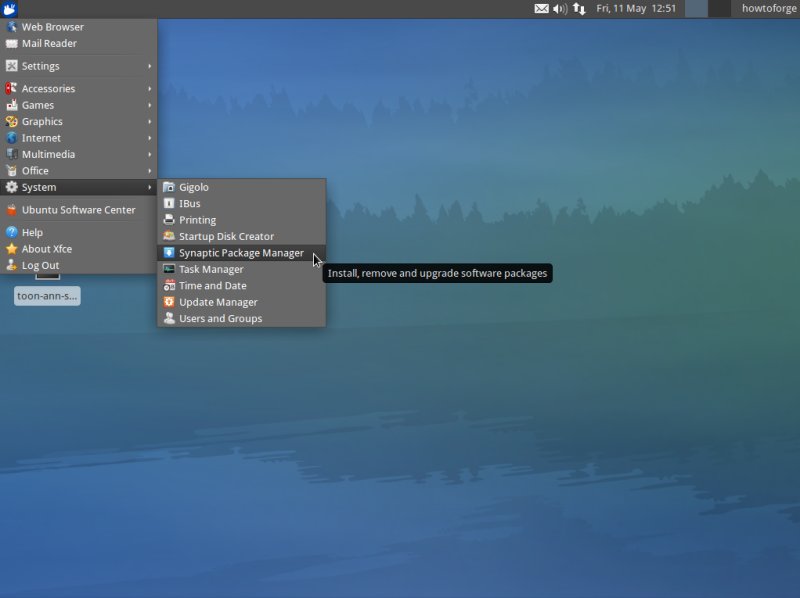Screen dimensions: 800x598
Task: Click the Fri, 11 May 12:51 clock
Action: (x=636, y=8)
